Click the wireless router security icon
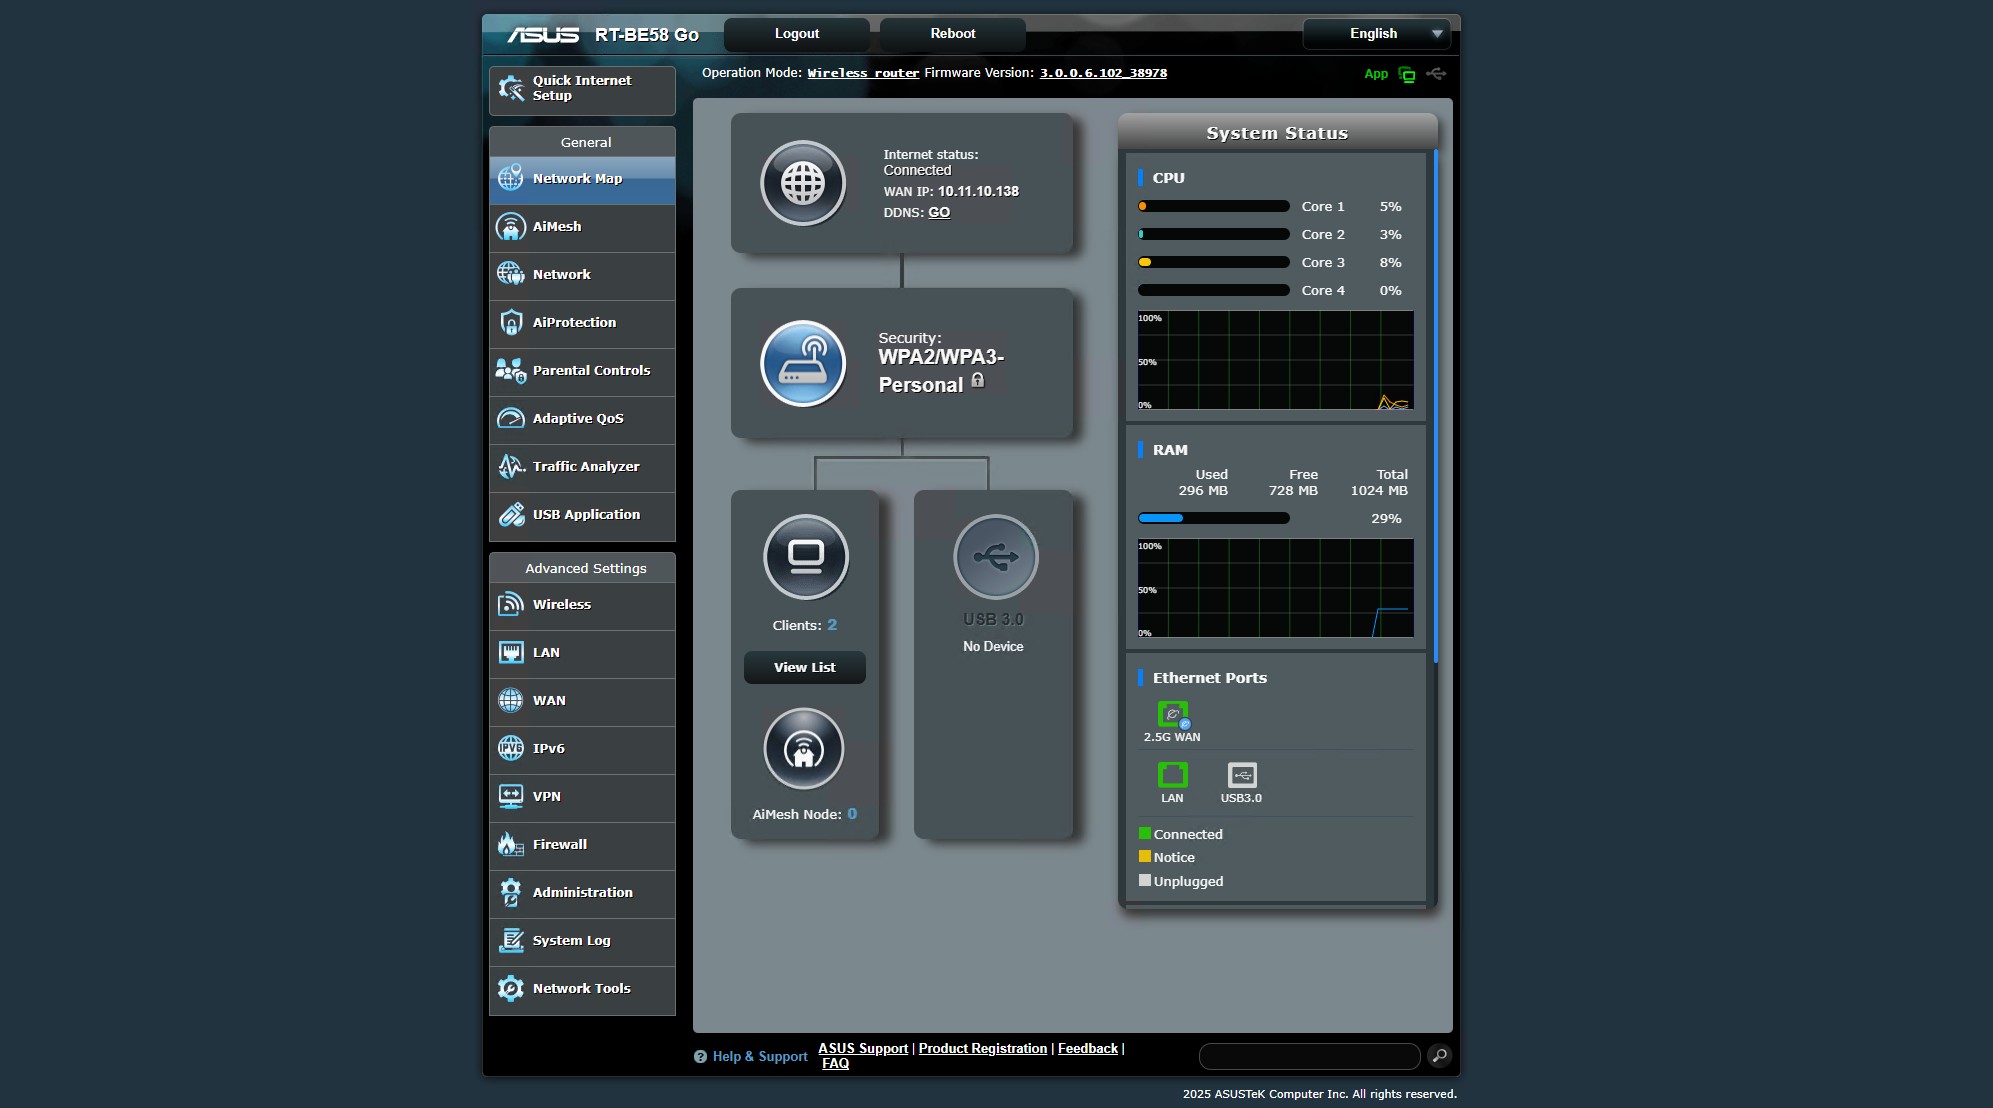1993x1108 pixels. 802,363
